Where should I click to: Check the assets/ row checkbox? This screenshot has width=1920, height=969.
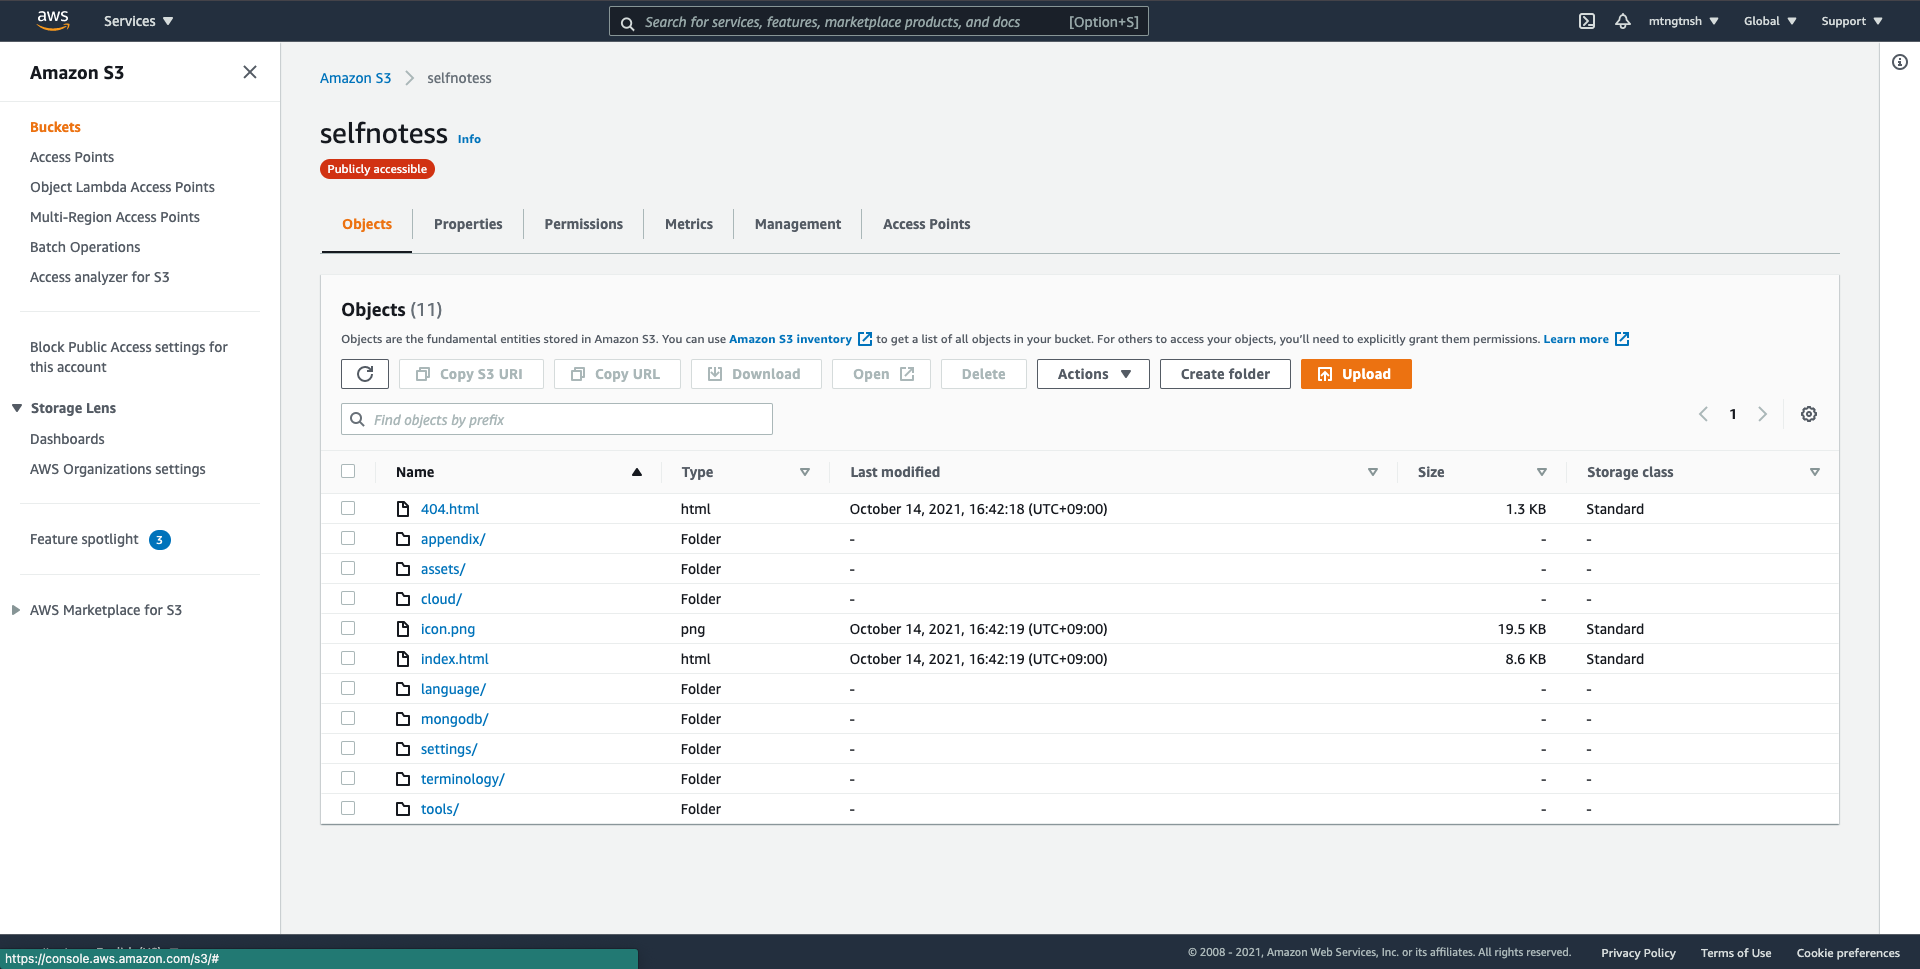[348, 568]
